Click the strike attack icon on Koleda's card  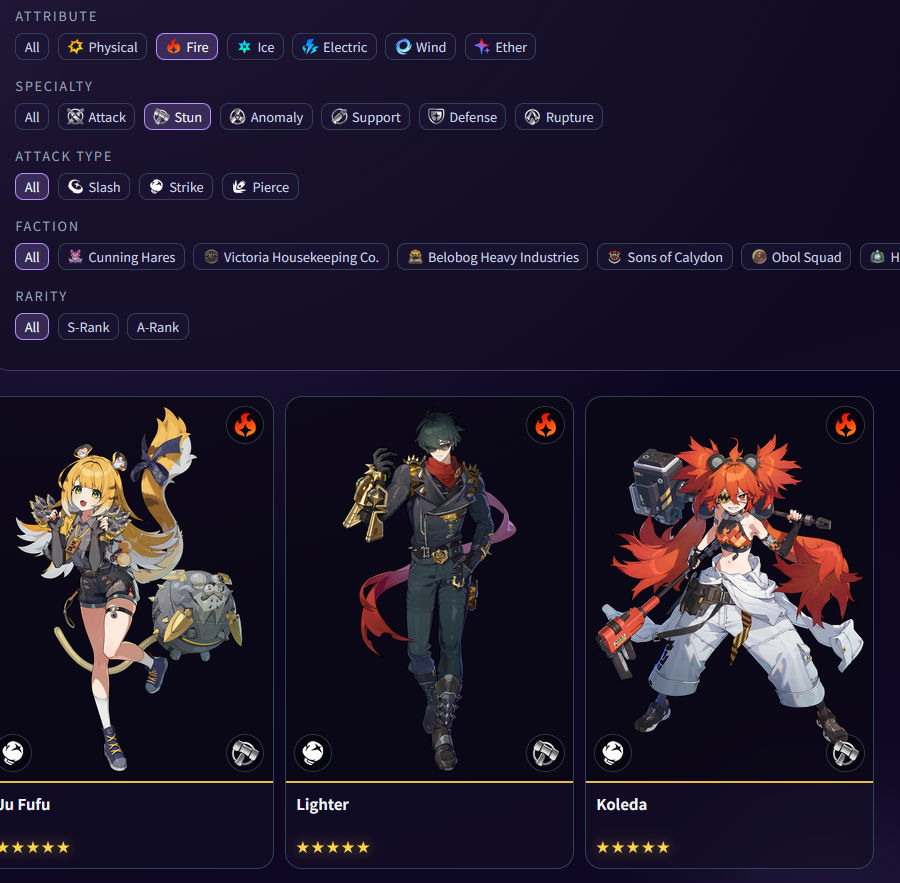point(612,753)
